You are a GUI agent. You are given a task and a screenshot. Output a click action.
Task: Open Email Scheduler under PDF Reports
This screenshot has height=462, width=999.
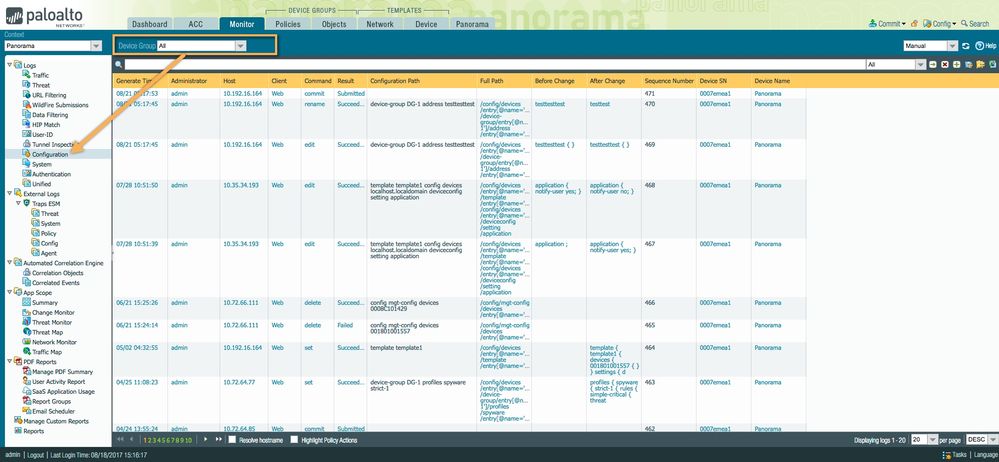[x=54, y=411]
